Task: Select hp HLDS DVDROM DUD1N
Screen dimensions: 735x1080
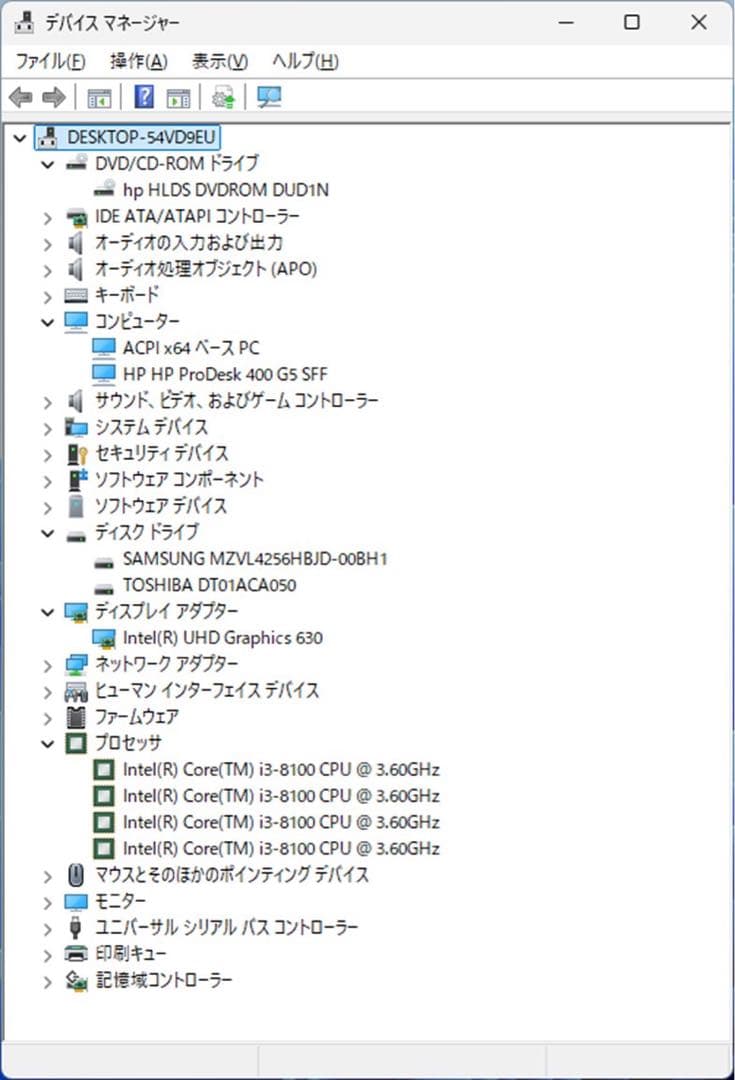Action: click(225, 190)
